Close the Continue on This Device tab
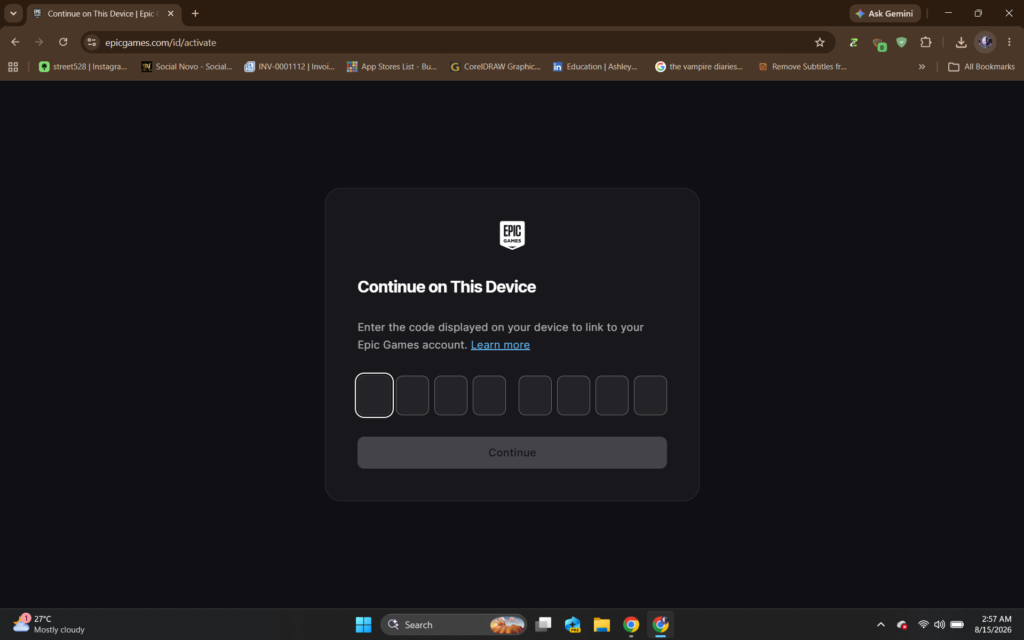The height and width of the screenshot is (640, 1024). click(170, 14)
